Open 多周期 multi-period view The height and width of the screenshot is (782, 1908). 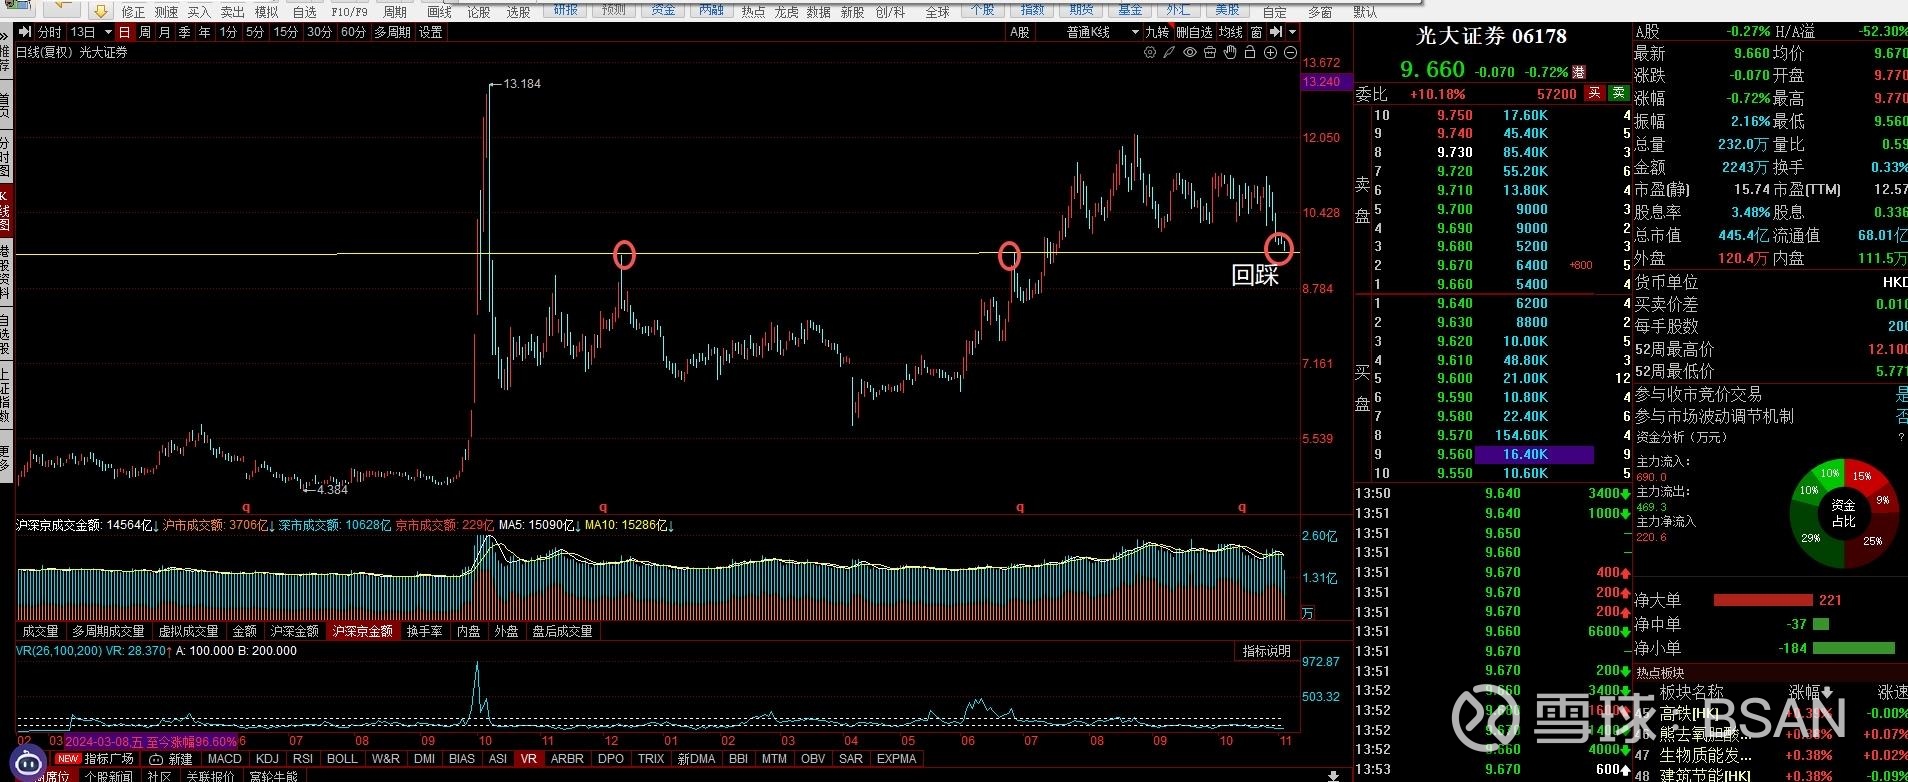[x=393, y=32]
